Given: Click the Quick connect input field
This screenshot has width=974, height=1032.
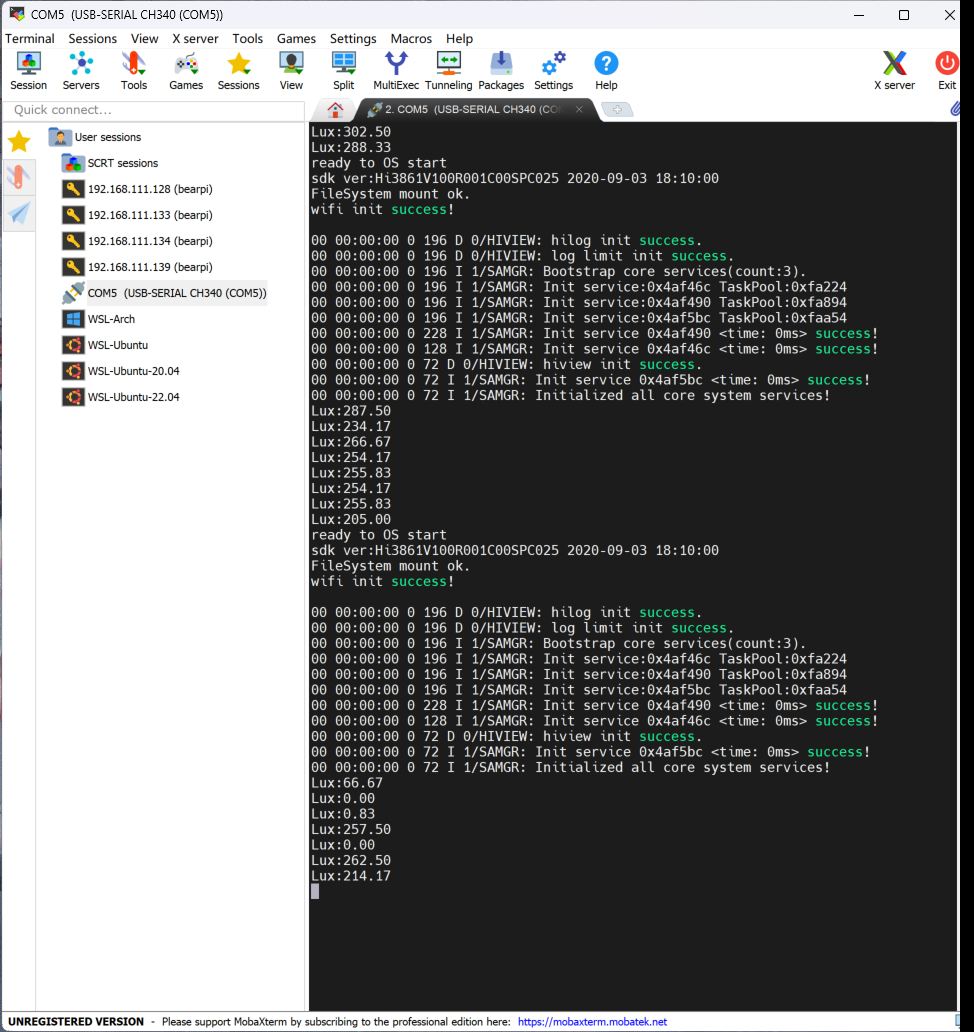Looking at the screenshot, I should point(152,110).
